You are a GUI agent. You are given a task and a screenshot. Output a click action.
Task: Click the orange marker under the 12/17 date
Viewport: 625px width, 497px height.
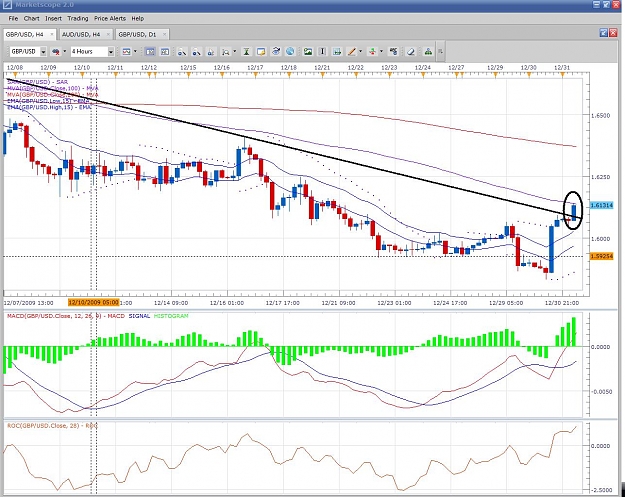coord(256,75)
